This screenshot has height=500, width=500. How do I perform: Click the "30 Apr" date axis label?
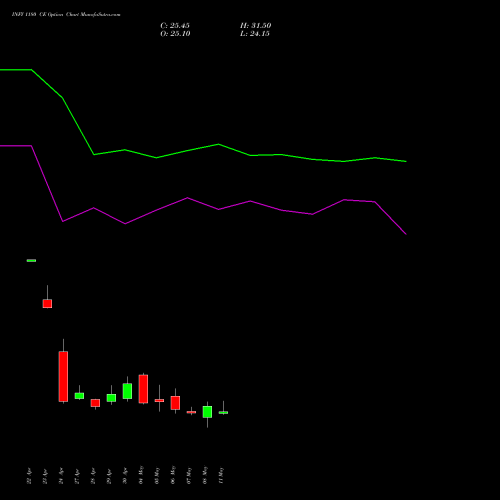point(125,476)
